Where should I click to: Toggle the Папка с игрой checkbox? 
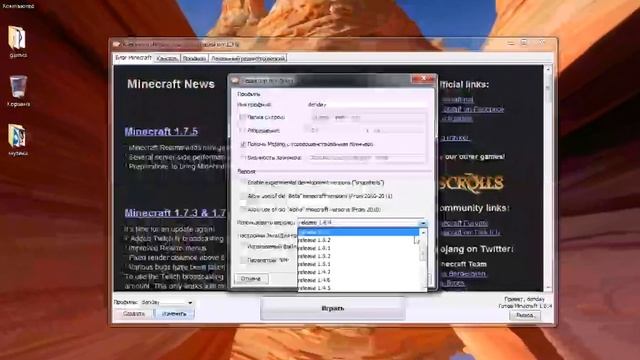pyautogui.click(x=242, y=118)
